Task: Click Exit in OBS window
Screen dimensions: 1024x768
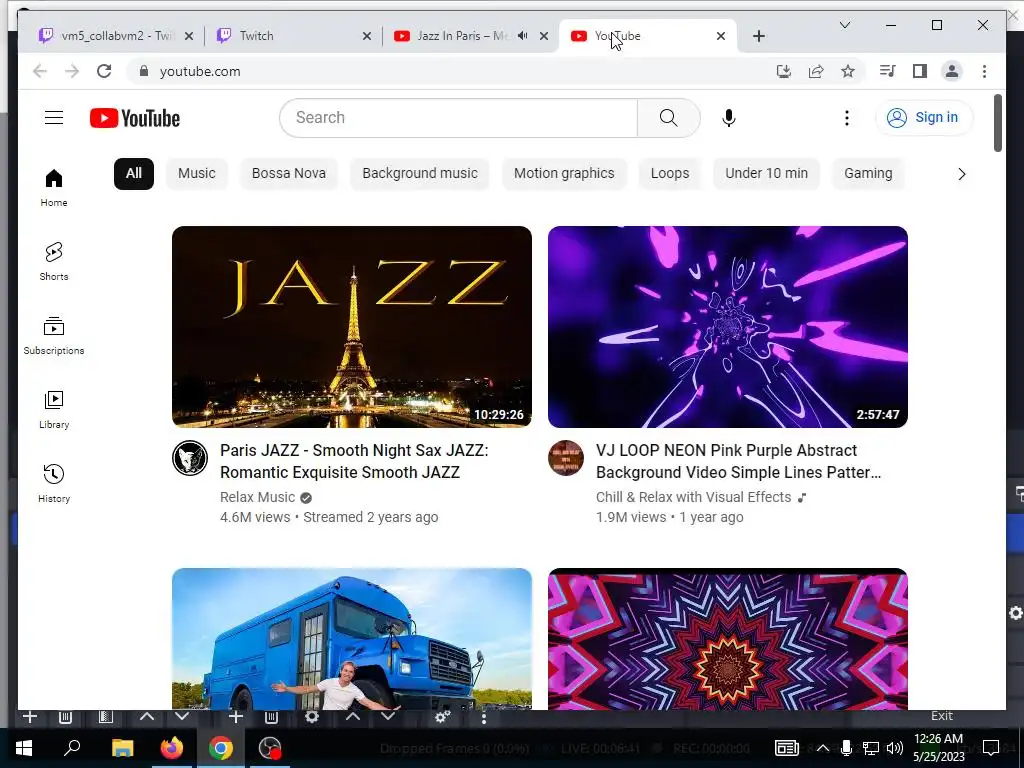Action: tap(942, 716)
